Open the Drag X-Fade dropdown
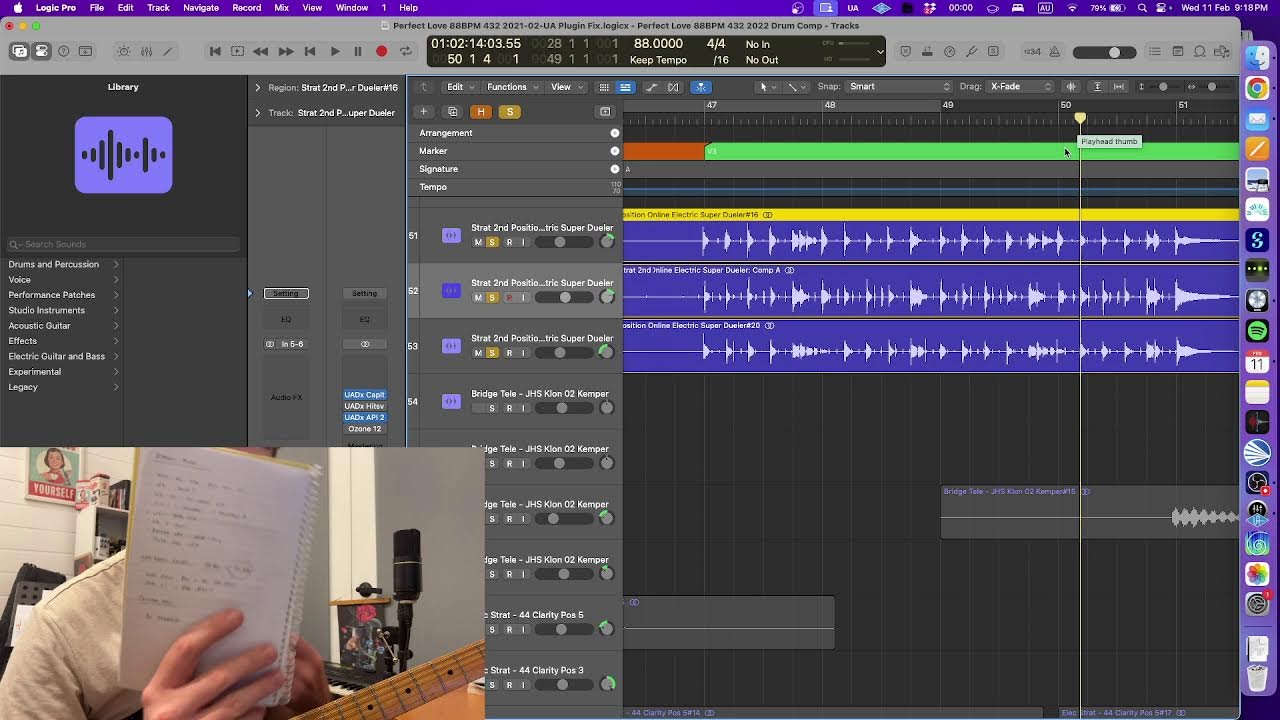Image resolution: width=1280 pixels, height=720 pixels. (1020, 87)
